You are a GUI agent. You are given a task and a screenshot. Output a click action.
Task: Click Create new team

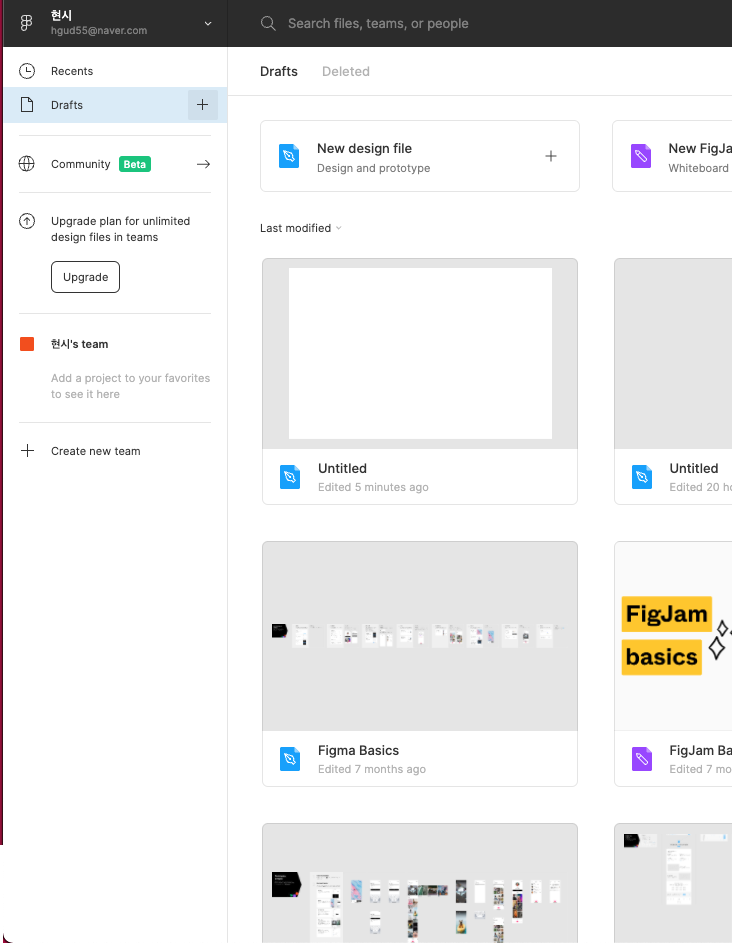coord(96,451)
